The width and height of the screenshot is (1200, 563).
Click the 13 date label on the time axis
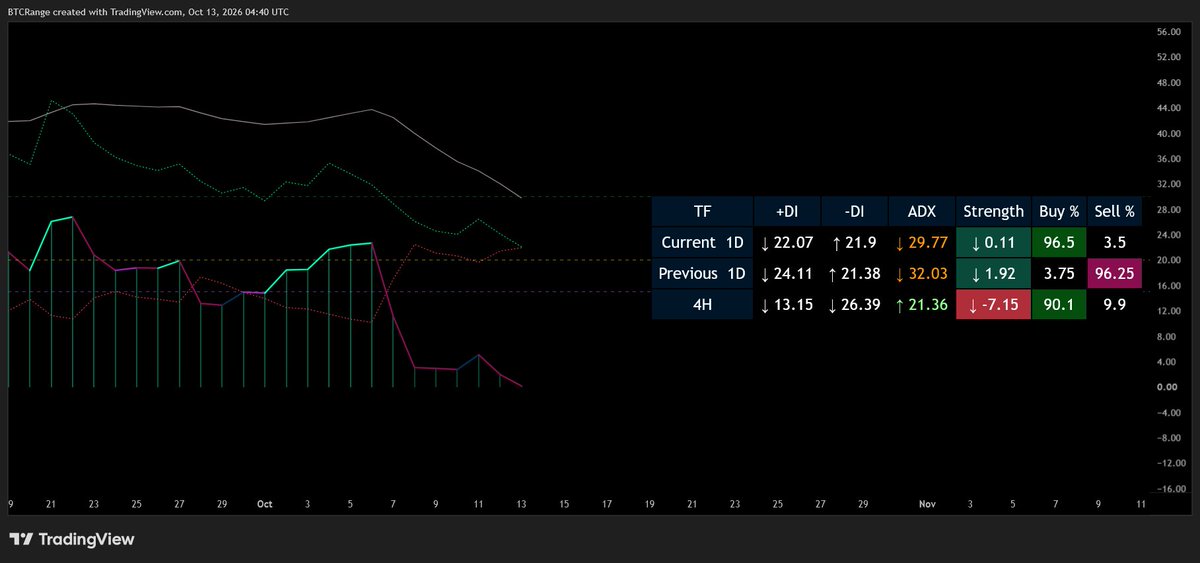(x=521, y=505)
